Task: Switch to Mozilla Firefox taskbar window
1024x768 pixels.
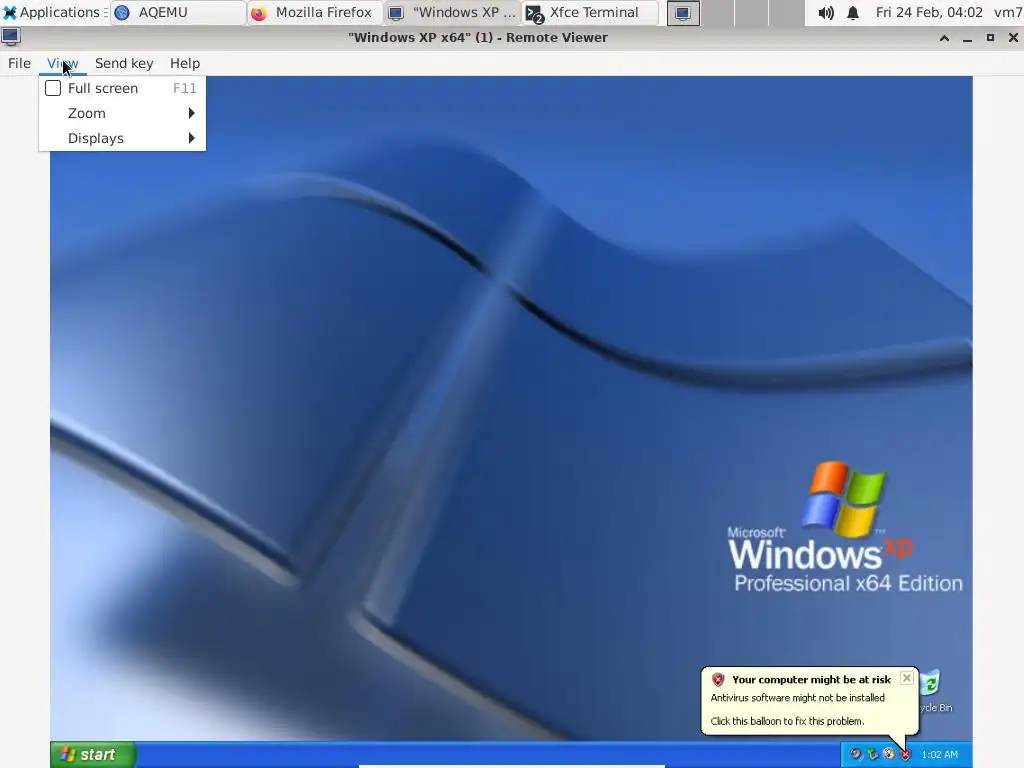Action: tap(315, 12)
